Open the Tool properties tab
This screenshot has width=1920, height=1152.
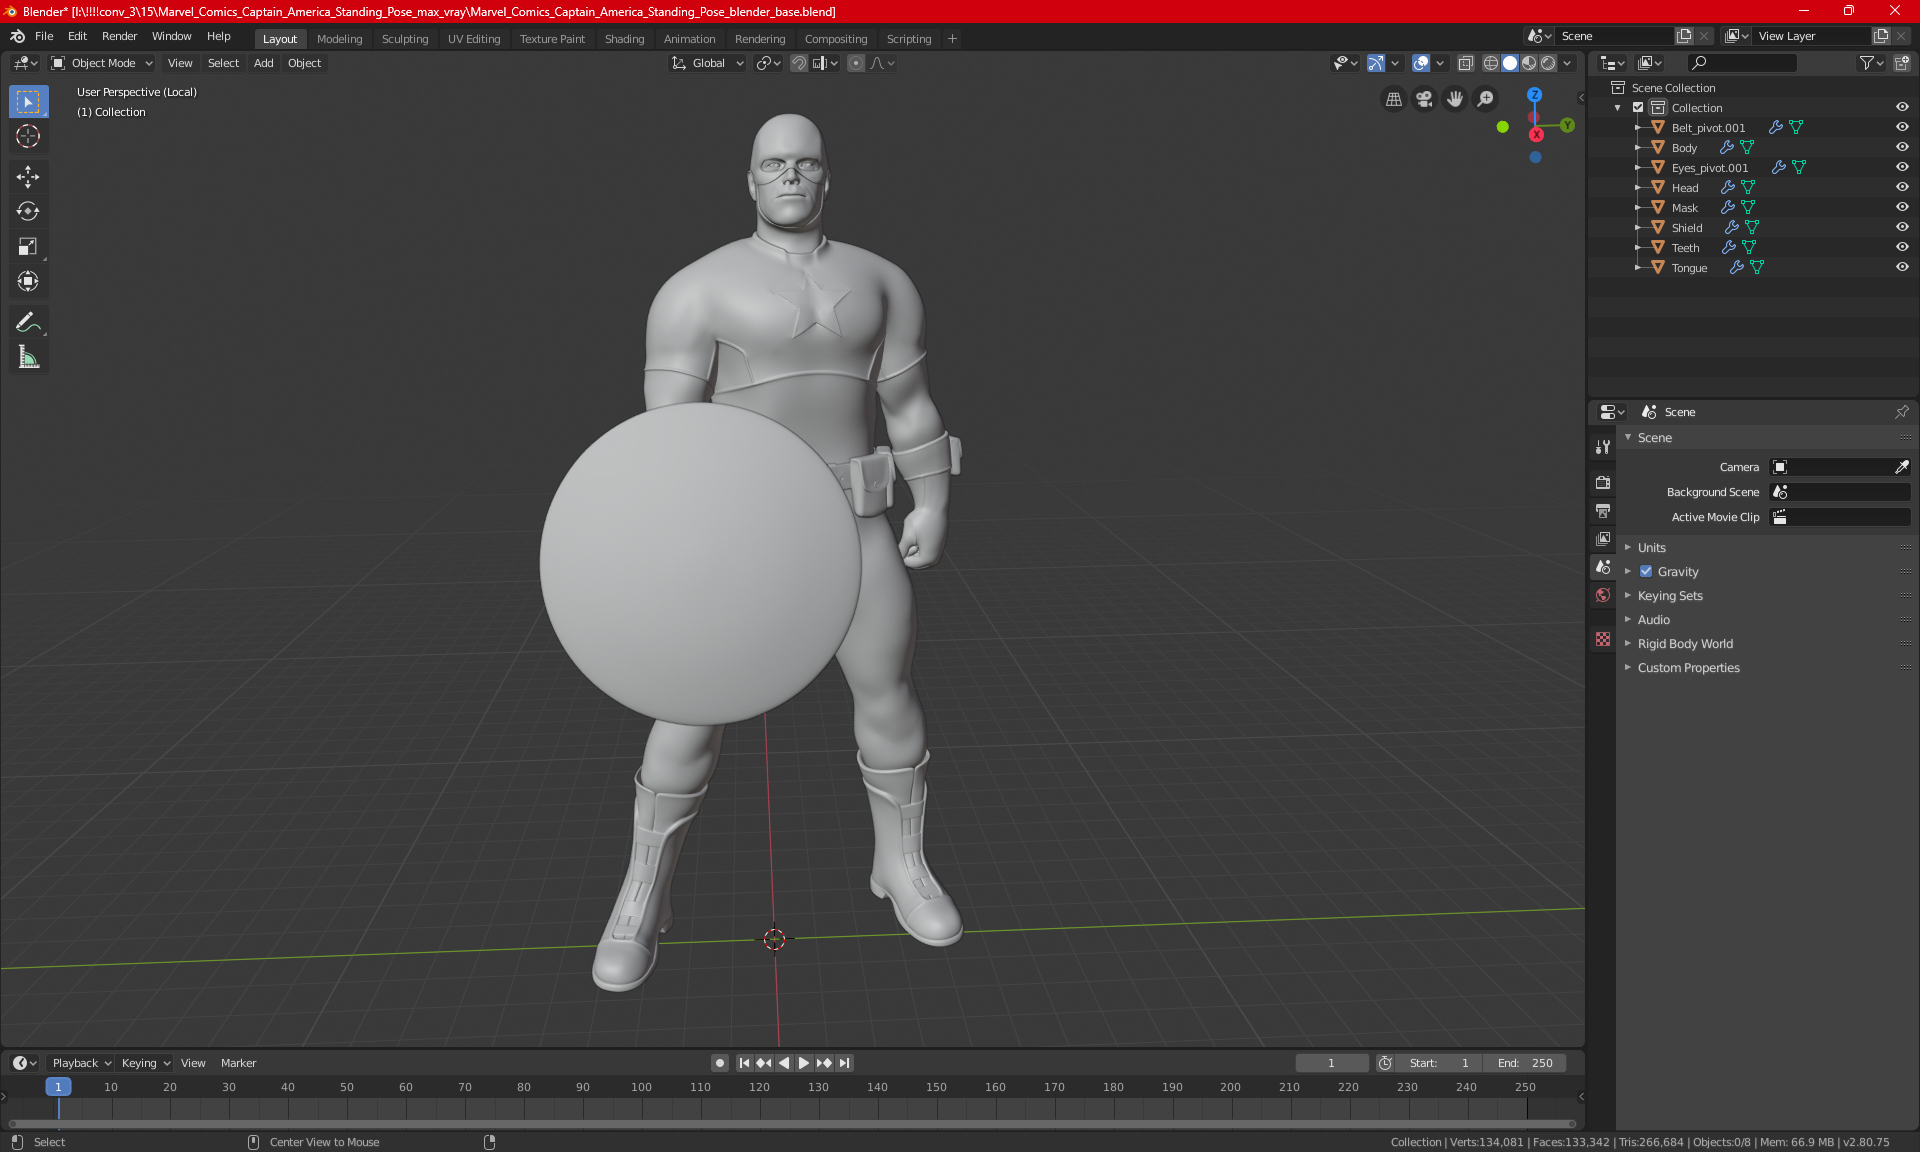(1603, 447)
